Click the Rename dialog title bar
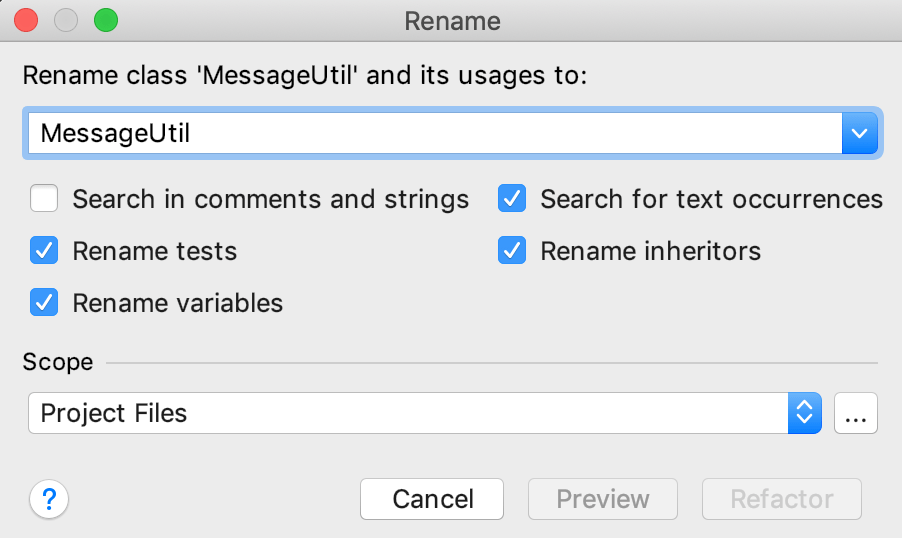This screenshot has height=538, width=902. 452,20
